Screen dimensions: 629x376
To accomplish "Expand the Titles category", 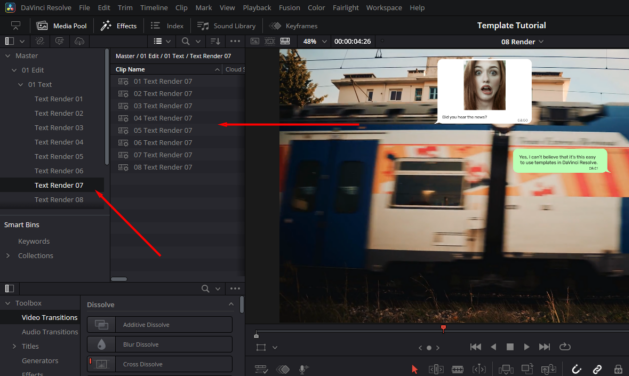I will [x=14, y=346].
